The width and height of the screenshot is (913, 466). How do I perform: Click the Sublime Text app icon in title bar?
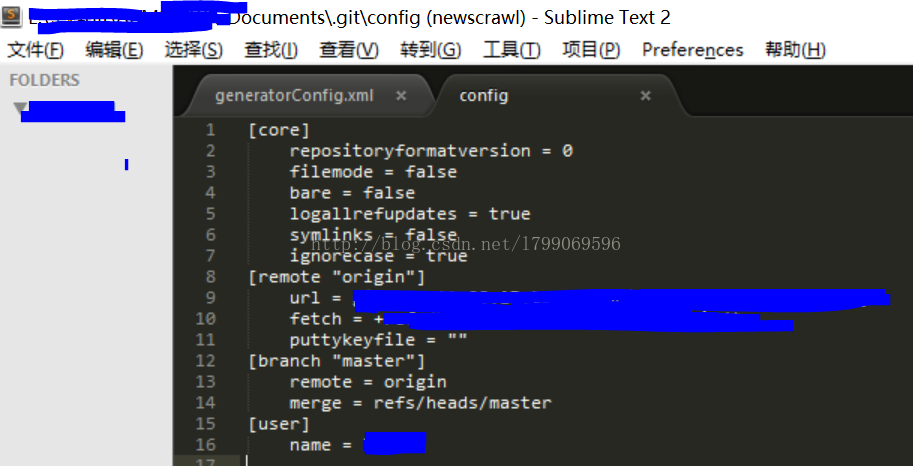(12, 16)
